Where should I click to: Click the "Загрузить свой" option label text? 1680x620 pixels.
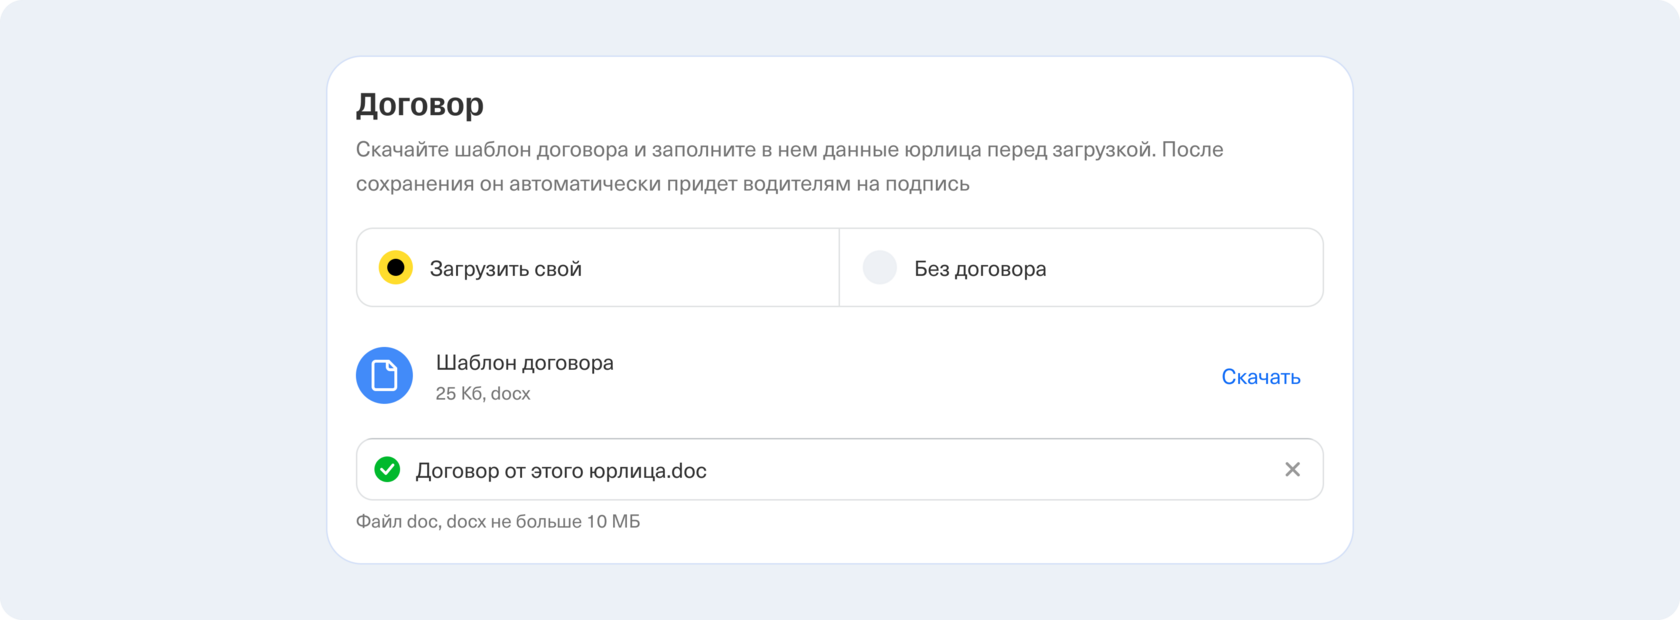pos(506,268)
